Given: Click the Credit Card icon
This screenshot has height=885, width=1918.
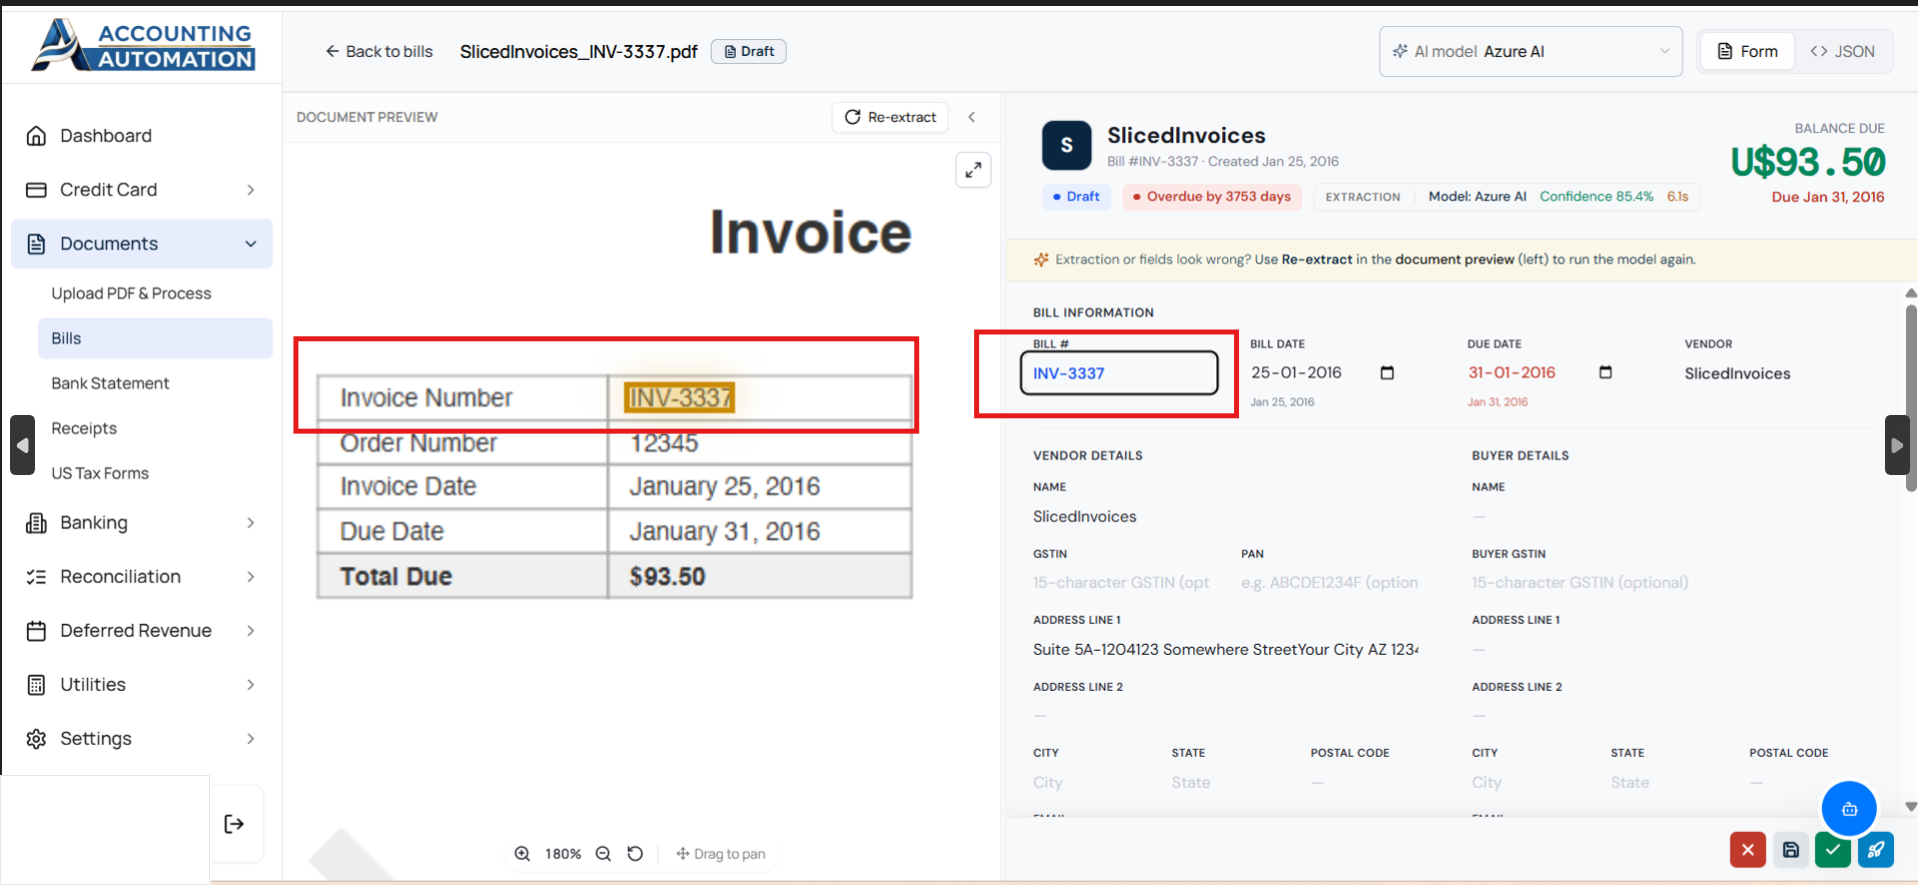Looking at the screenshot, I should point(36,190).
